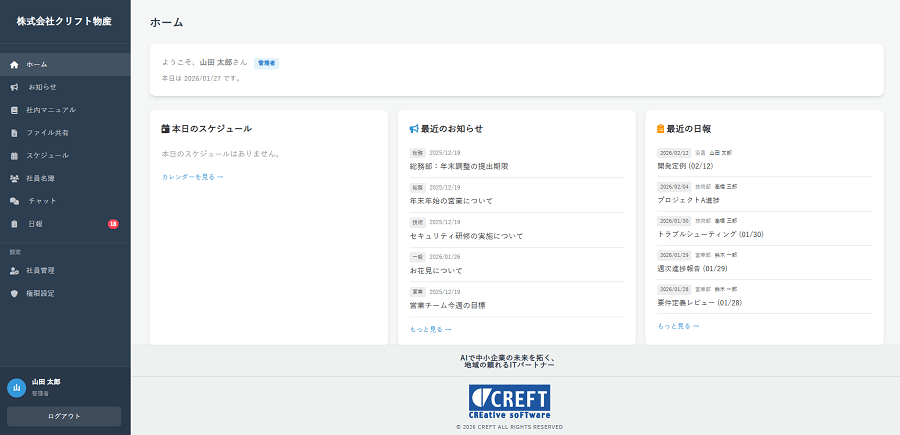
Task: Click the shield icon for 権限設定
Action: click(x=14, y=293)
